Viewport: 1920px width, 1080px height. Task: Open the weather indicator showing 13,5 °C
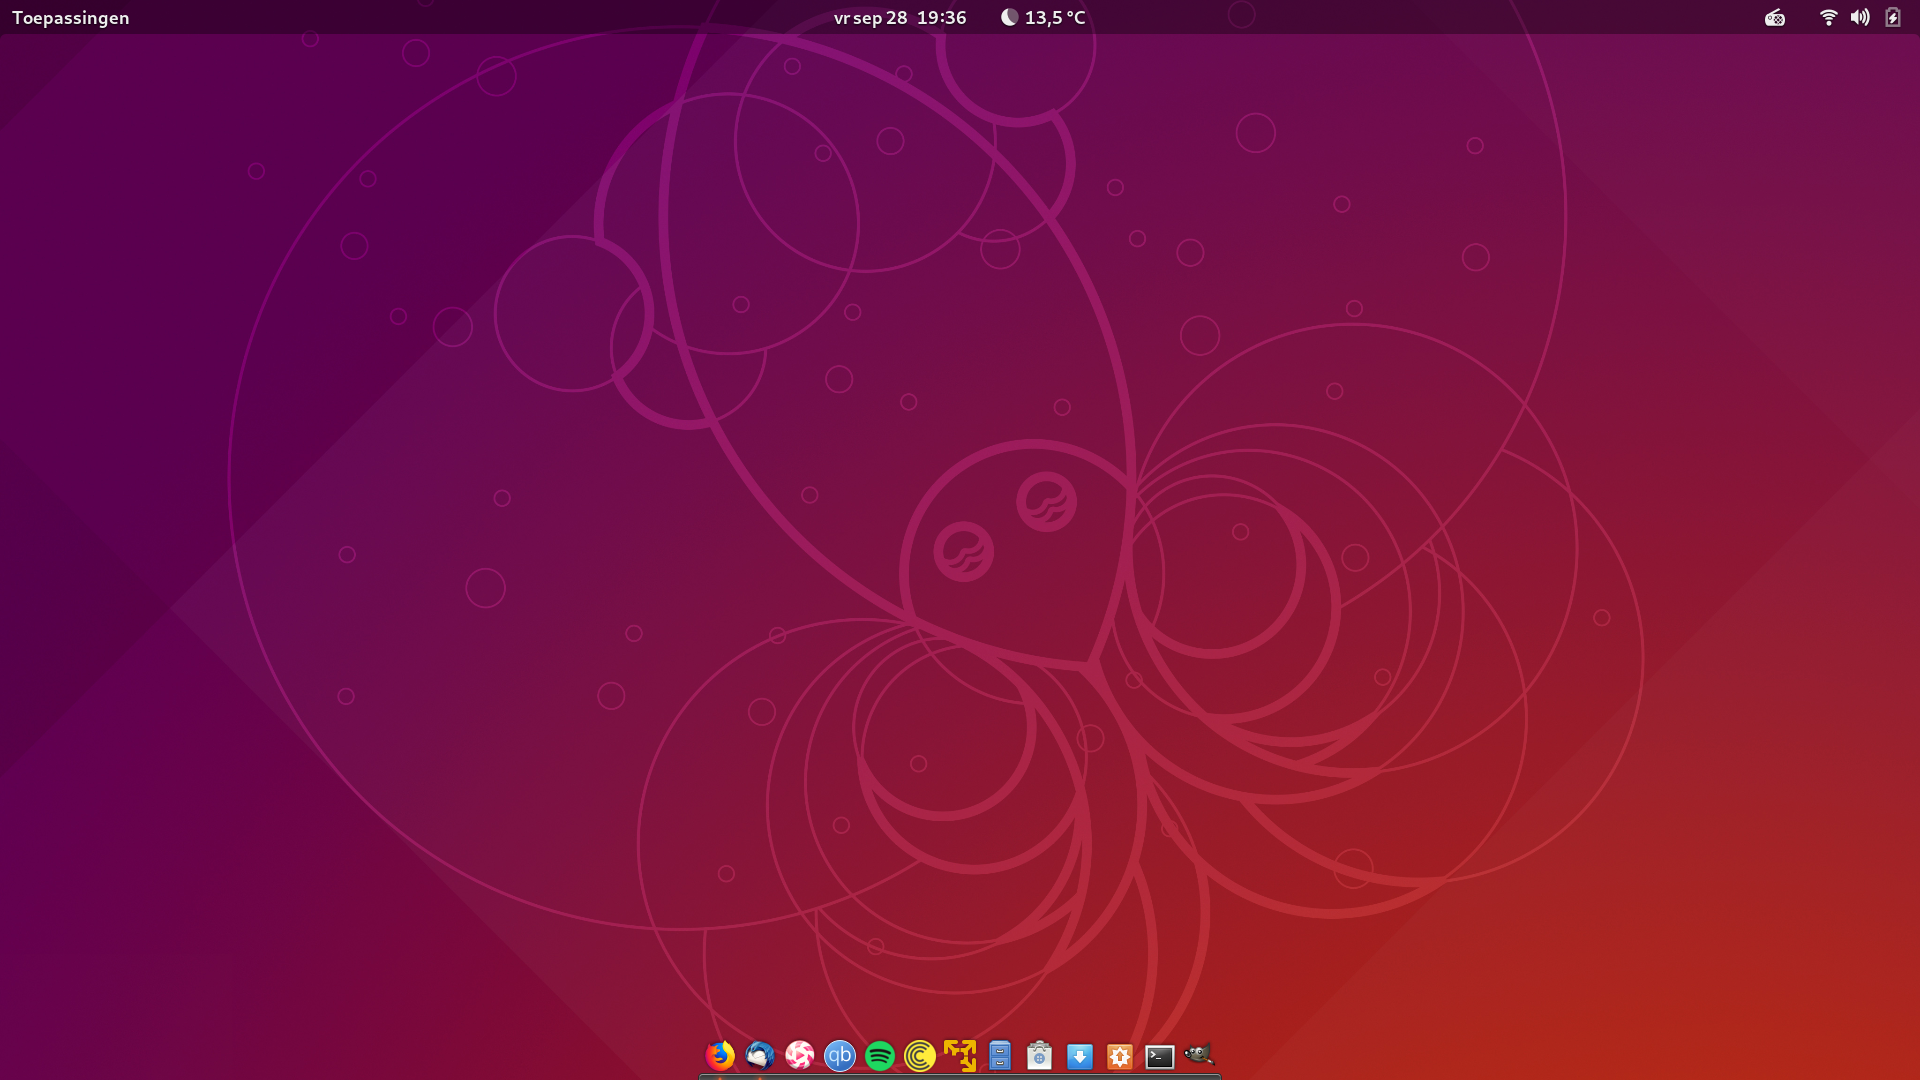coord(1043,17)
